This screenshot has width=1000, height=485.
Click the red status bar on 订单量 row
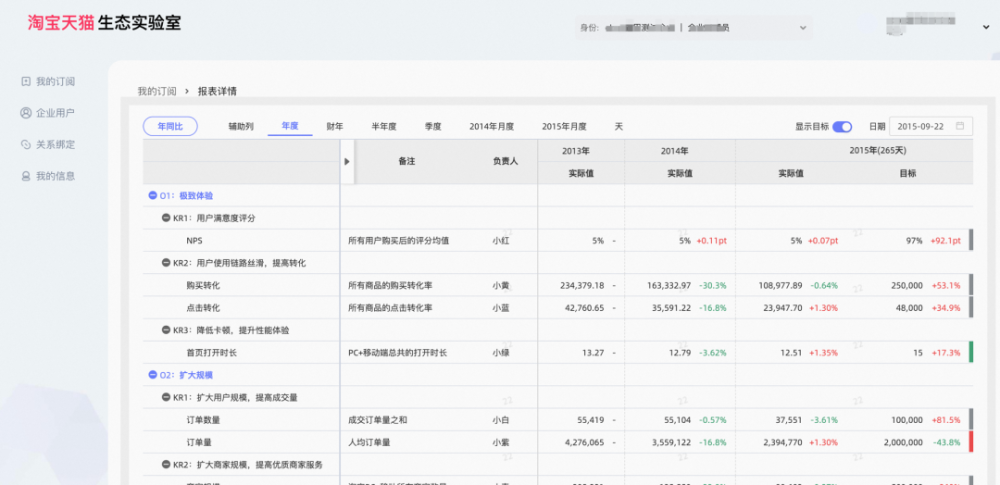tap(971, 442)
